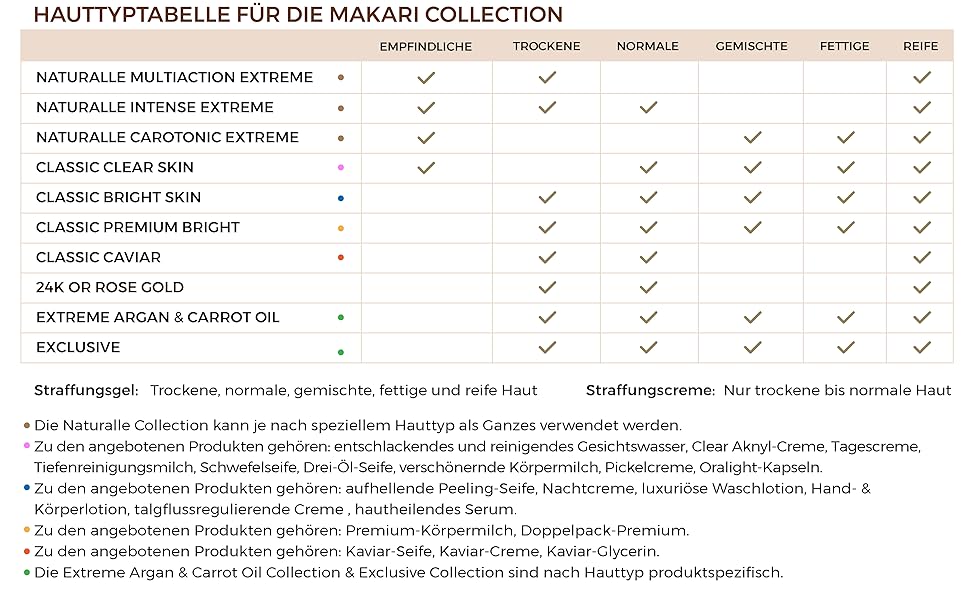Select the Gemischte column header
The image size is (970, 600).
[x=752, y=46]
